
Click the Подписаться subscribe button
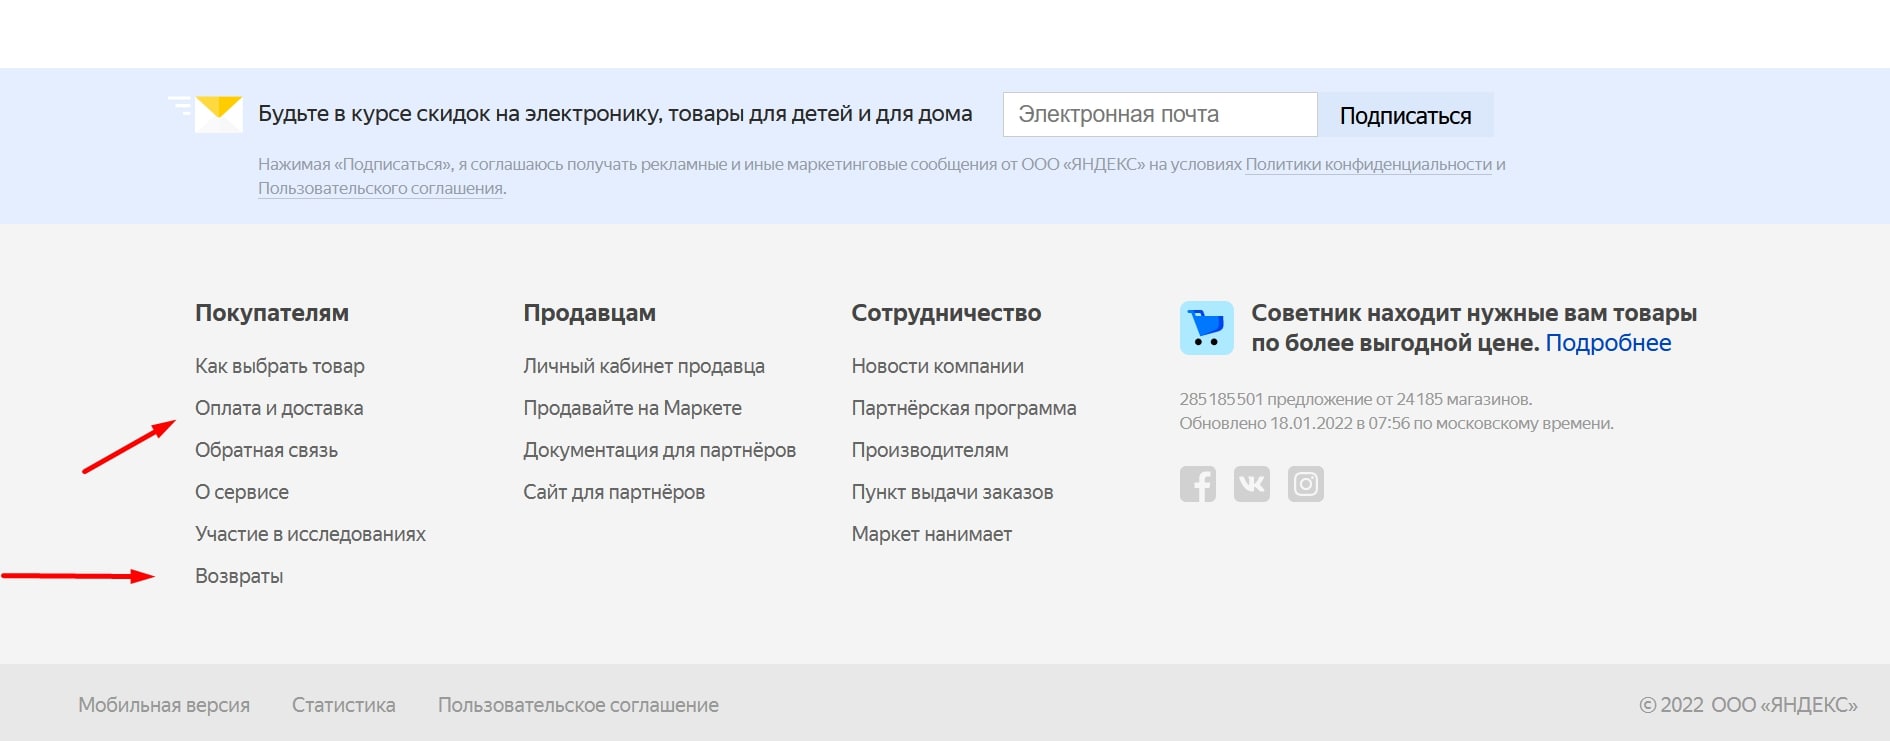pos(1405,115)
